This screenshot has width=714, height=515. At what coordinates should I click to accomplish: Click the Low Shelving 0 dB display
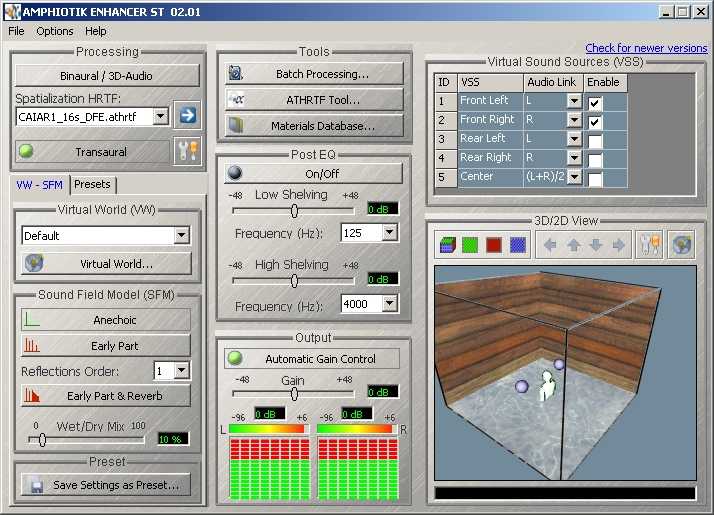coord(382,209)
